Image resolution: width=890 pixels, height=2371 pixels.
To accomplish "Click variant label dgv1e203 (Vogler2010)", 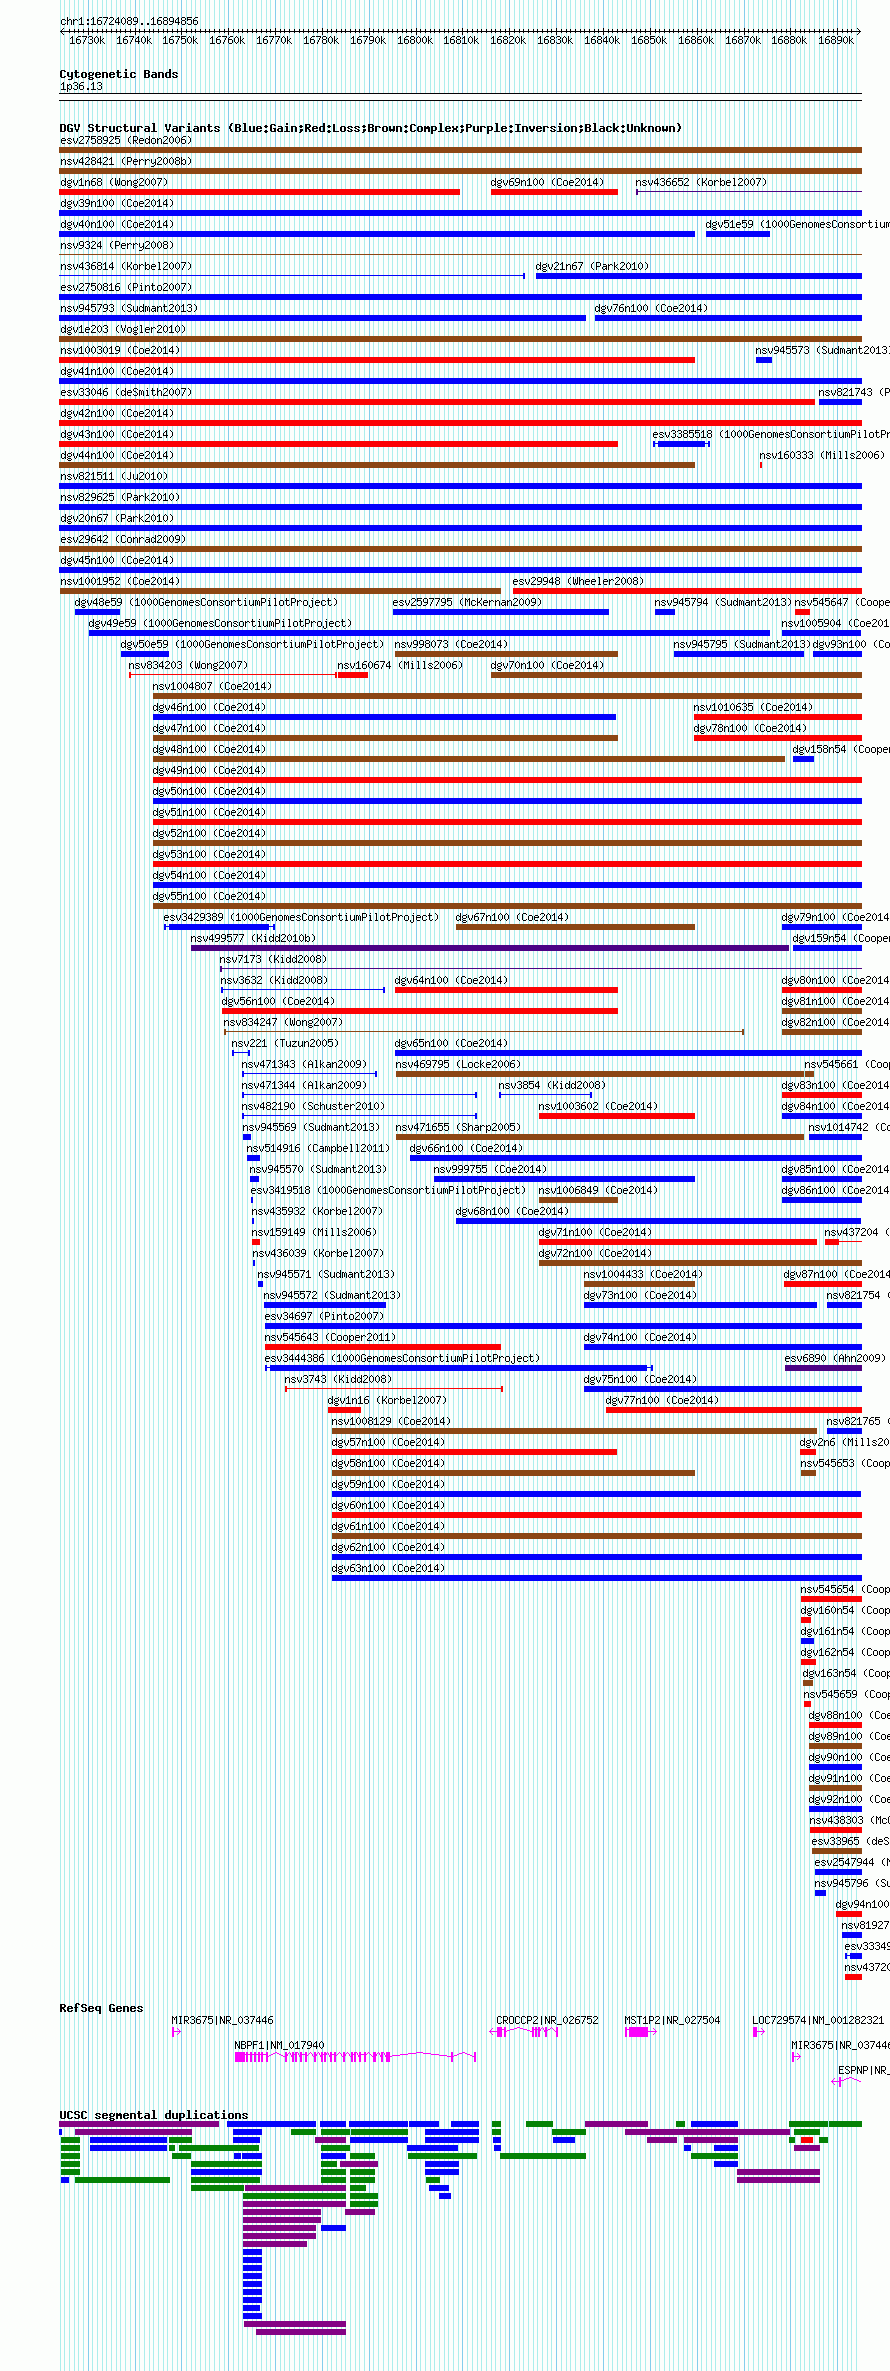I will pos(123,329).
